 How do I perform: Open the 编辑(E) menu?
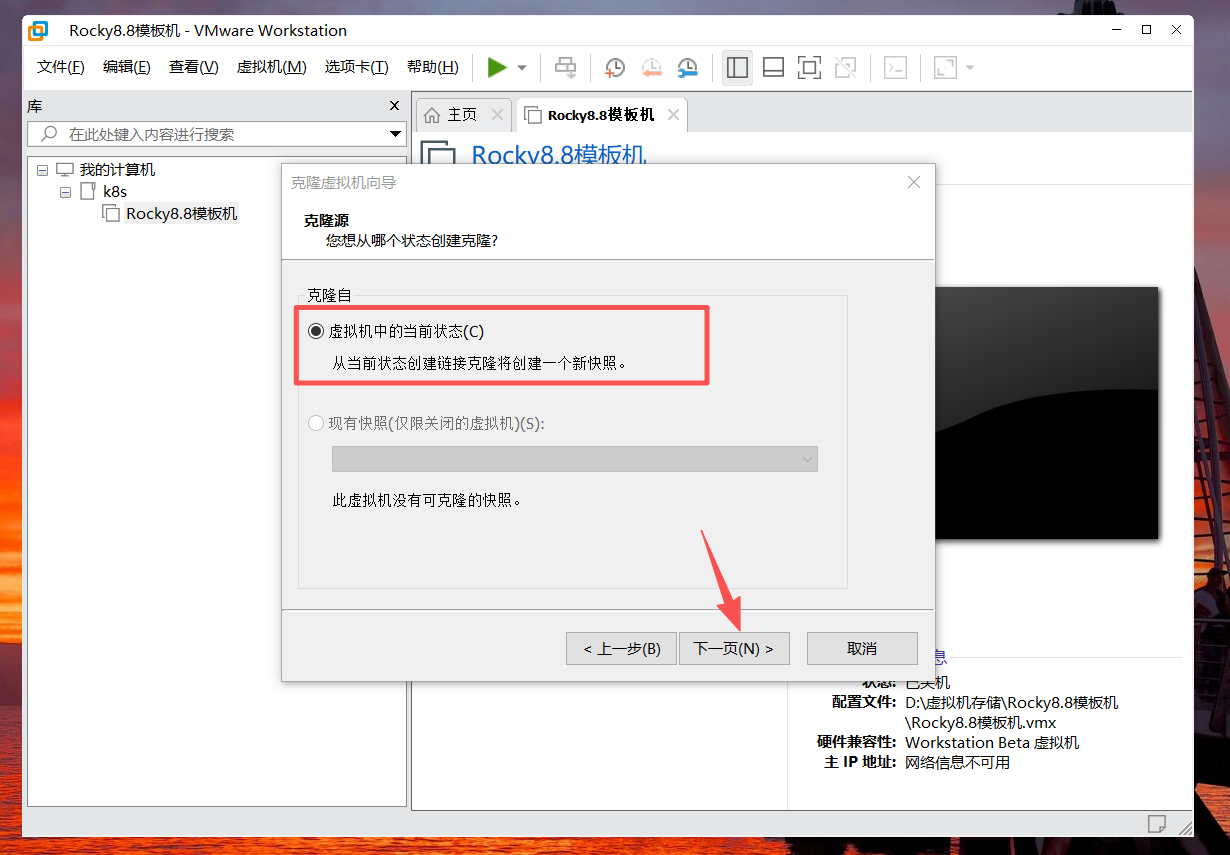coord(127,67)
